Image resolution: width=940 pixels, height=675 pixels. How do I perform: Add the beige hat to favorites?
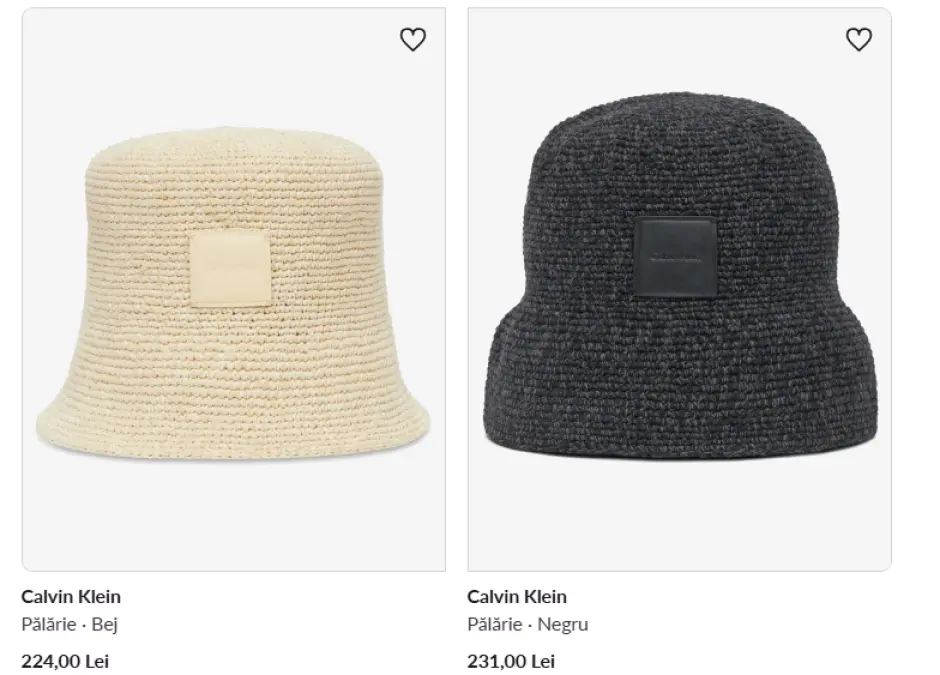[x=413, y=40]
